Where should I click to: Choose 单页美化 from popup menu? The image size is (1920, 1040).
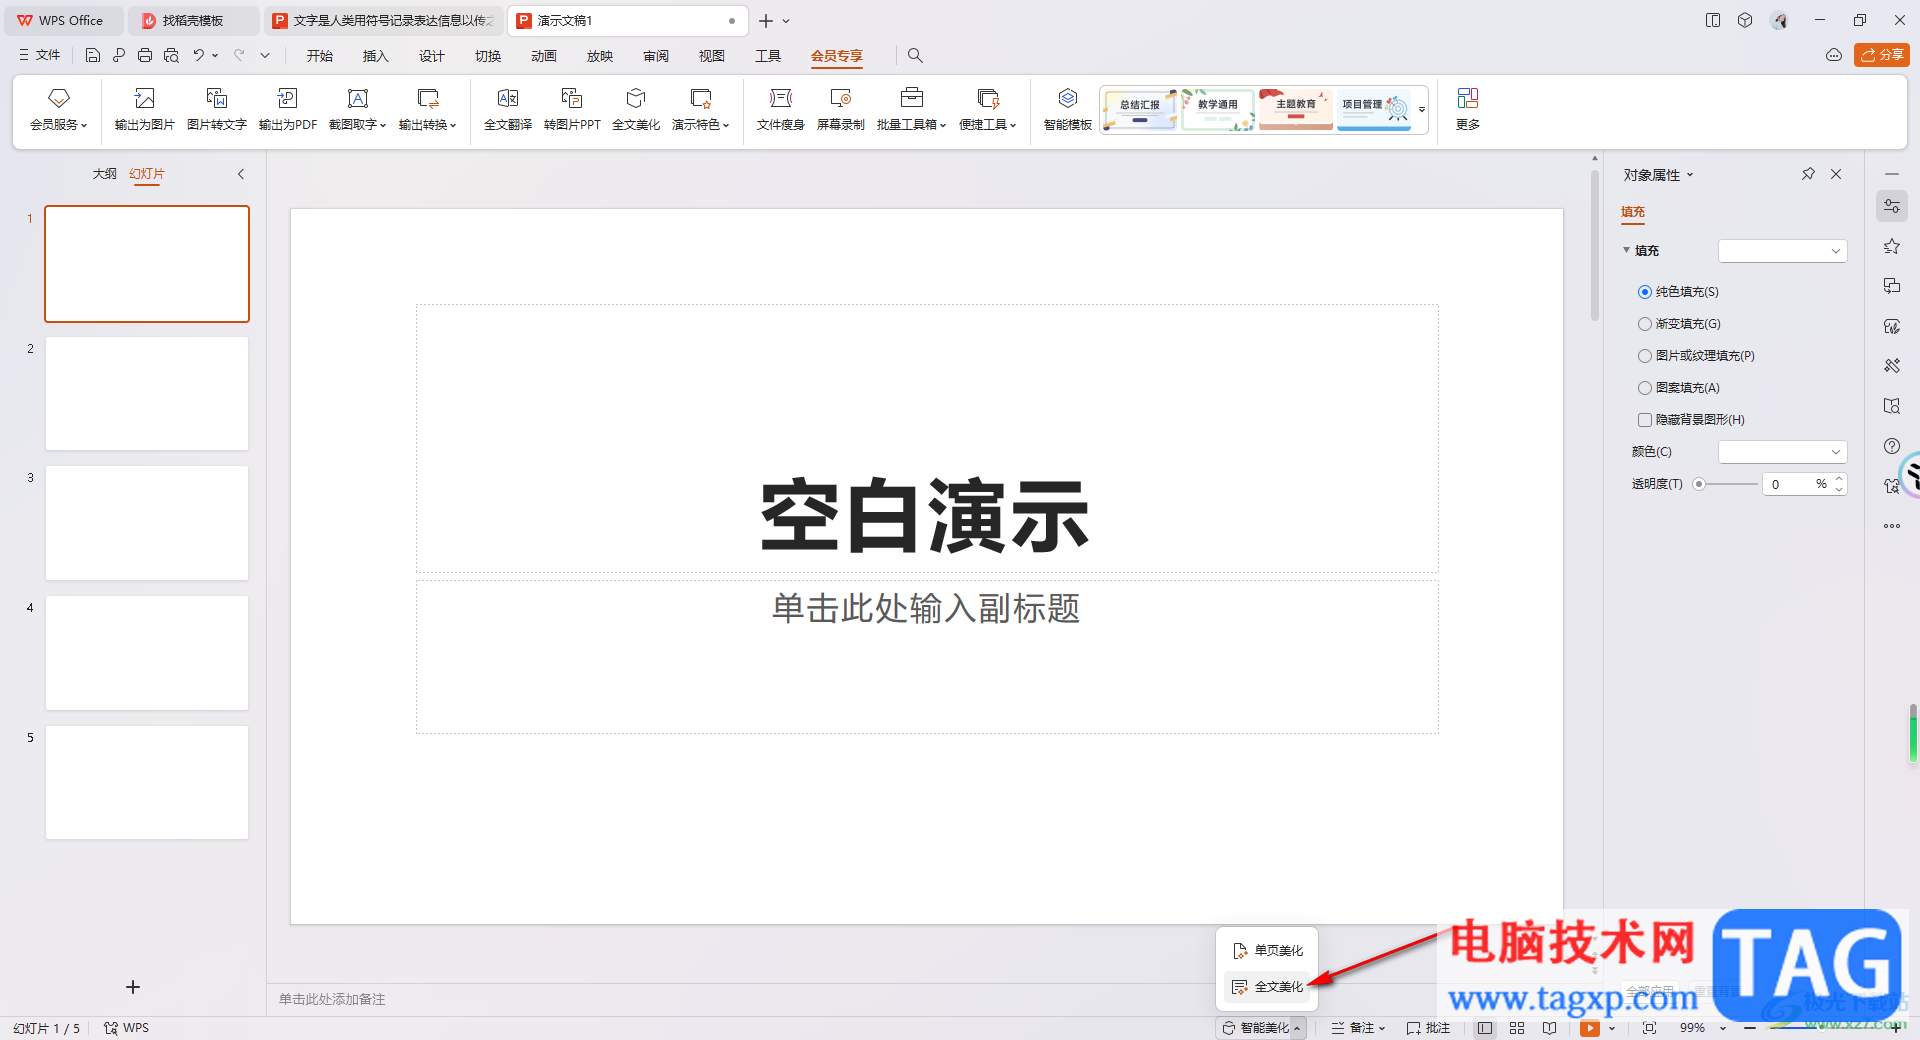coord(1267,951)
